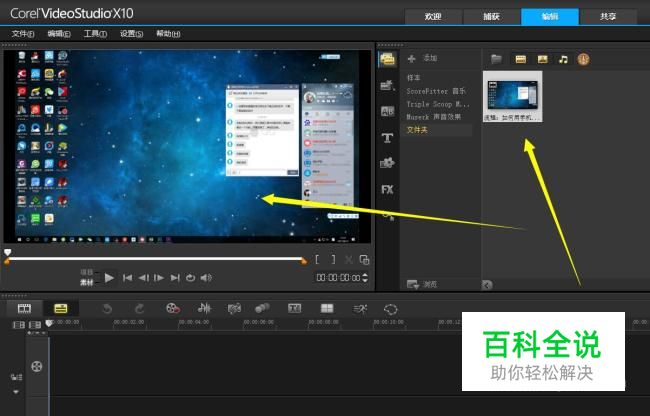
Task: Switch to timeline view
Action: (x=61, y=309)
